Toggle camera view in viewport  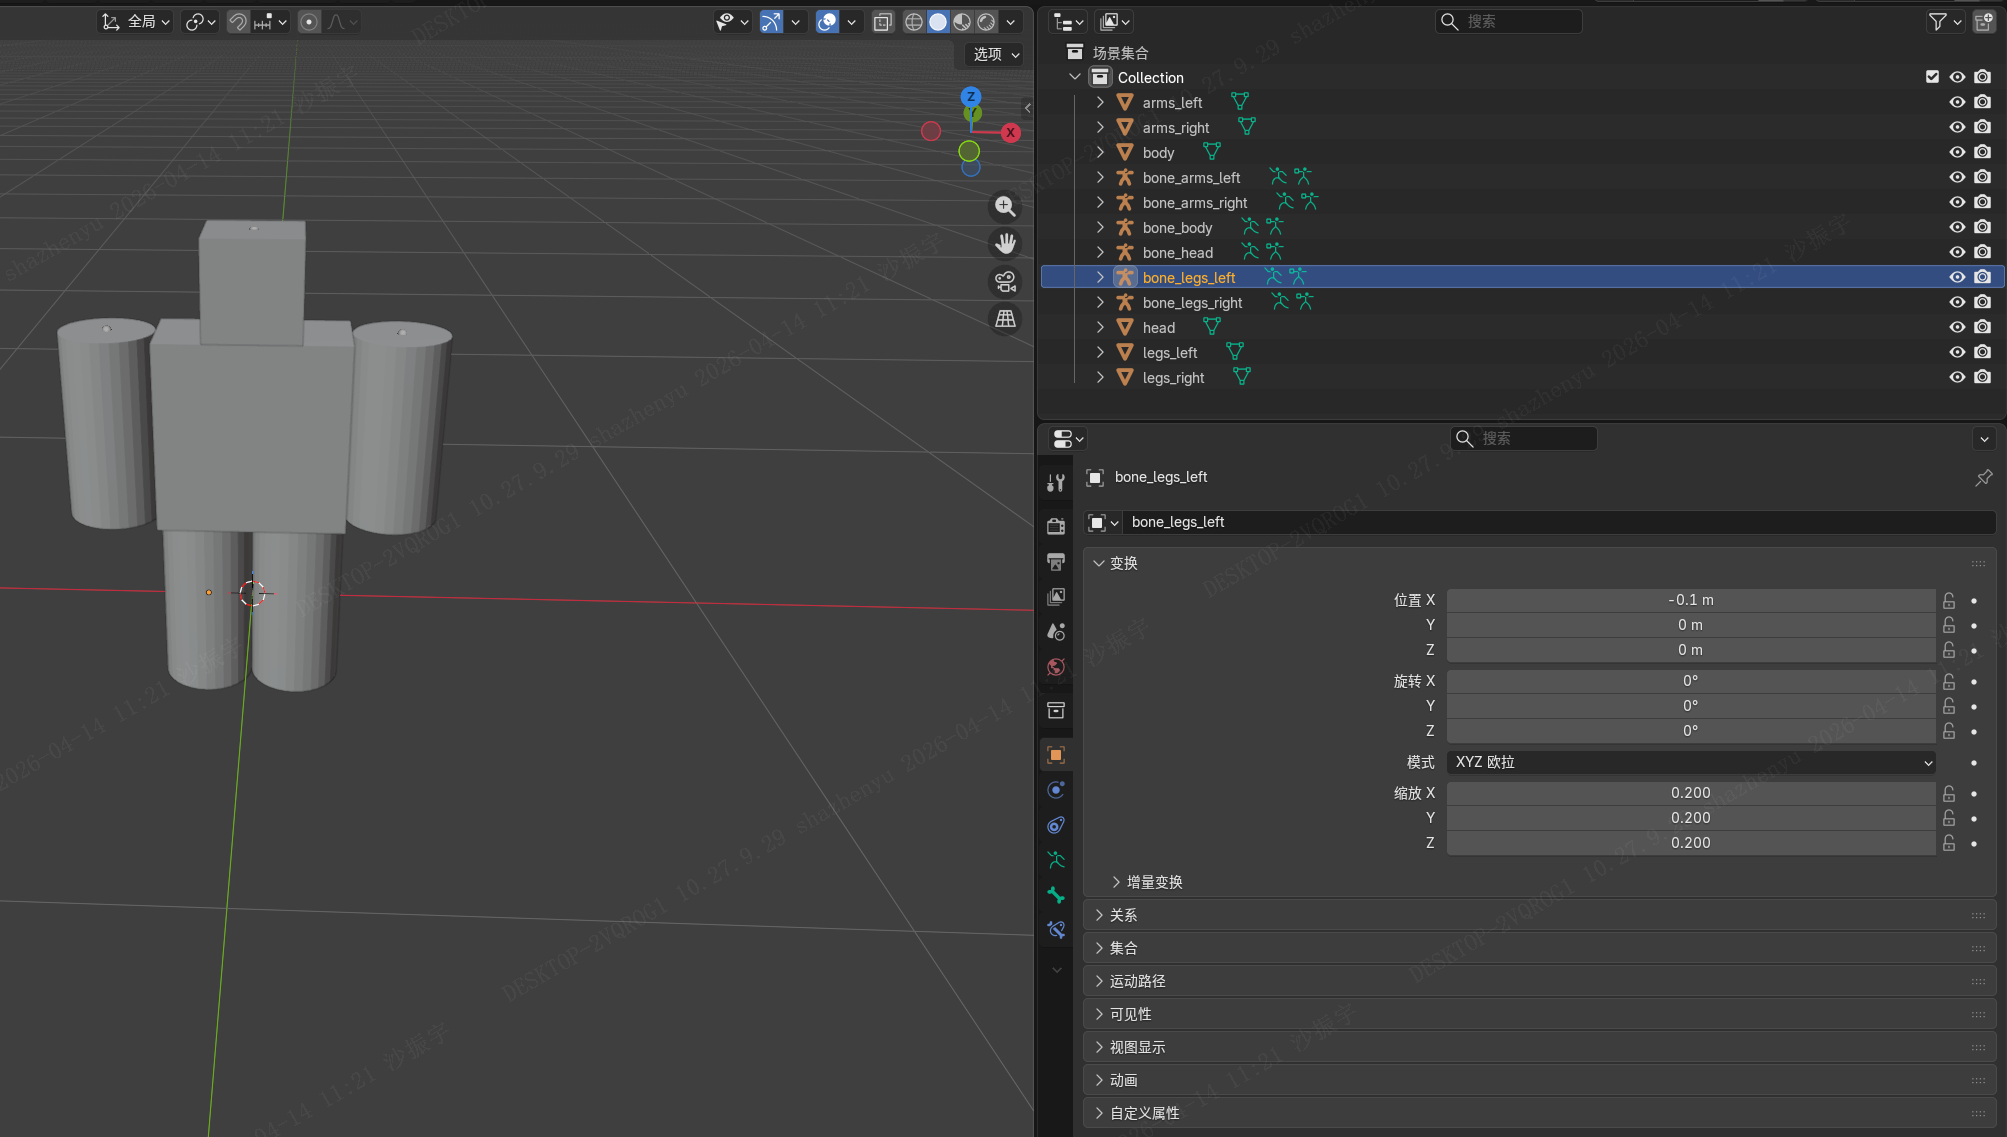coord(1005,282)
